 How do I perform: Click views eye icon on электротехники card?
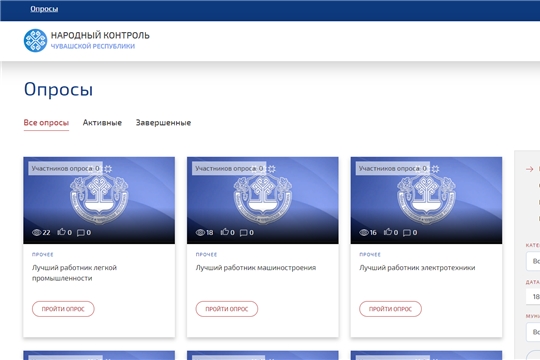pos(364,233)
